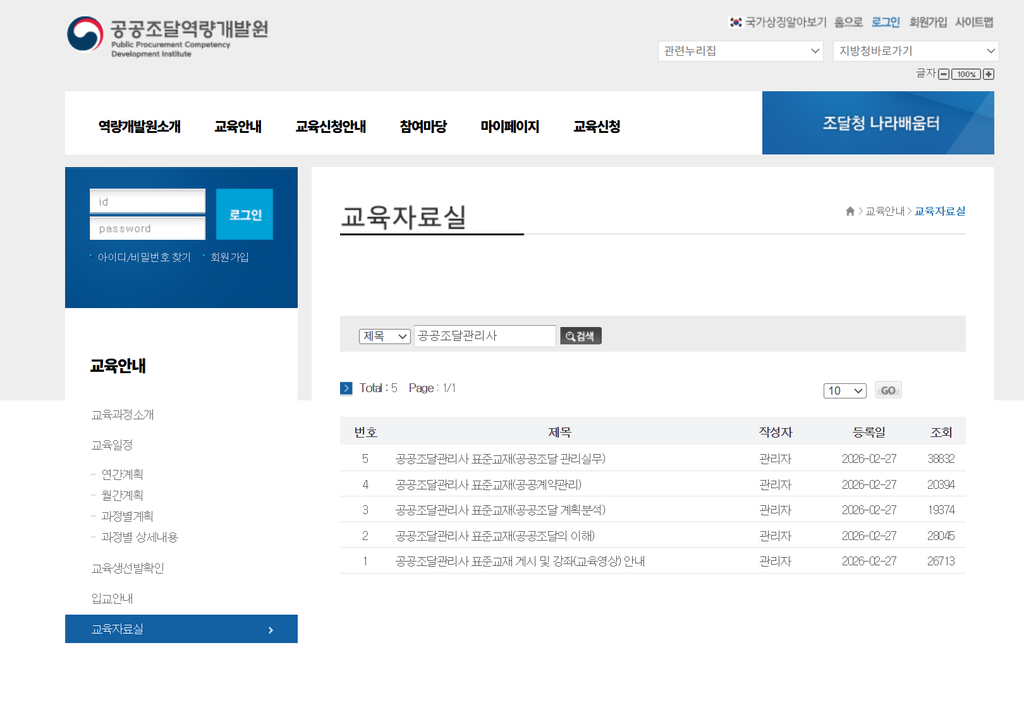Decrease font size with minus icon

tap(944, 74)
